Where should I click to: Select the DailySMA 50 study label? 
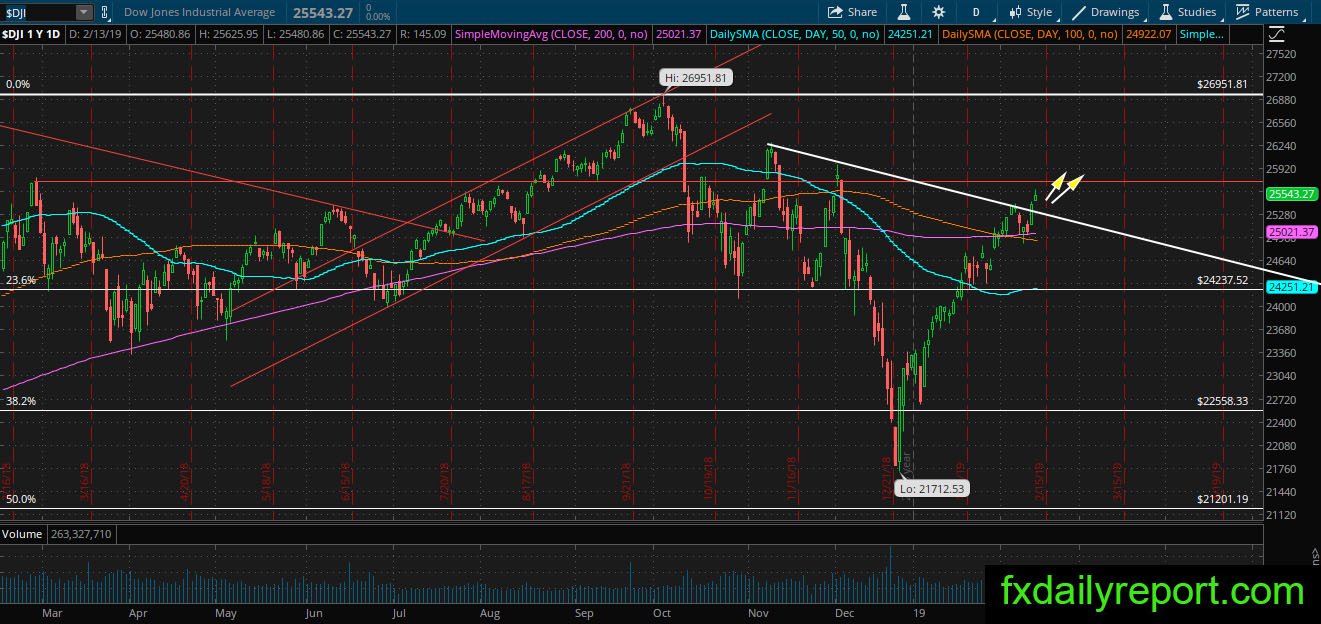click(x=795, y=34)
